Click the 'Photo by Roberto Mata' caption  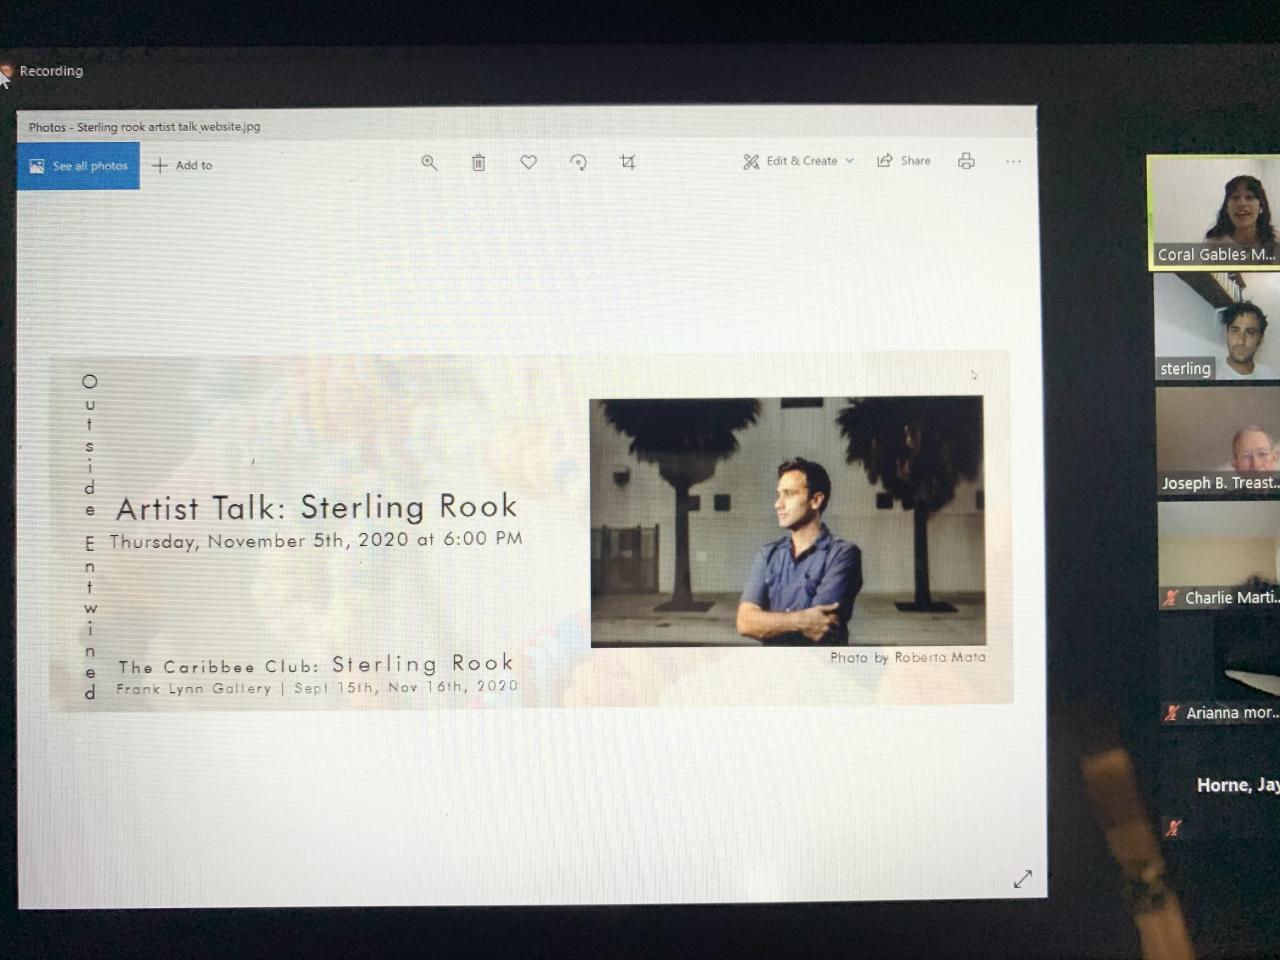click(908, 657)
